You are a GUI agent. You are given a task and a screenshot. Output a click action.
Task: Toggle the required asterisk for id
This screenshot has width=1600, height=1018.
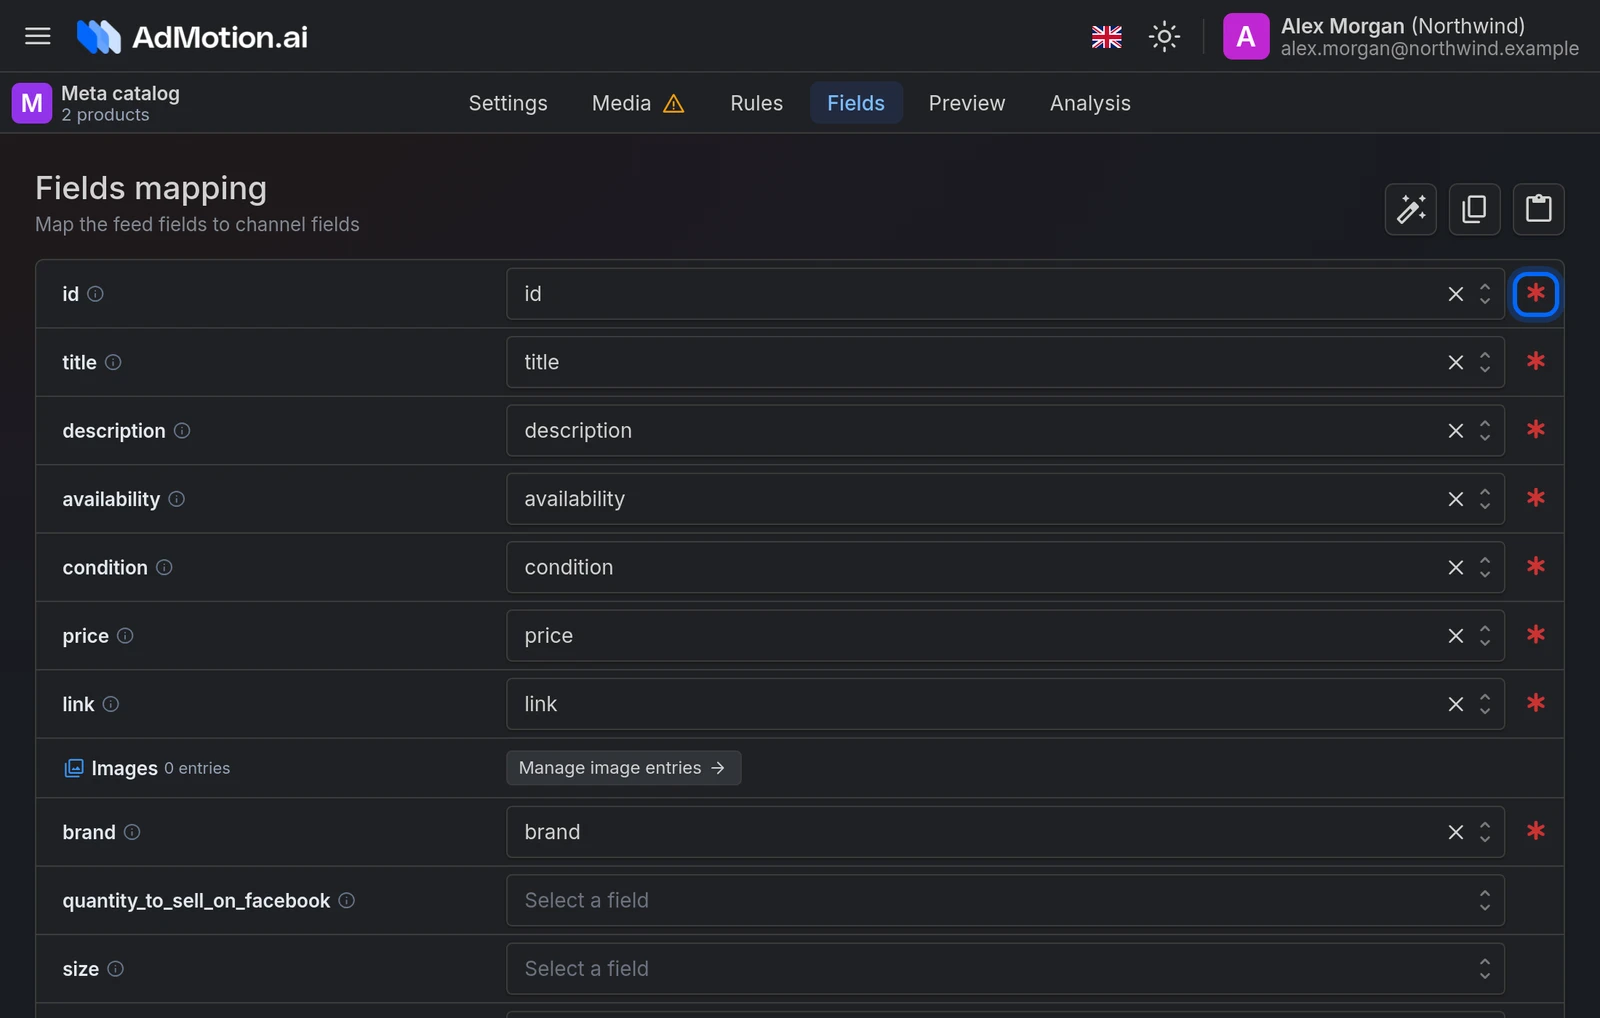tap(1535, 294)
